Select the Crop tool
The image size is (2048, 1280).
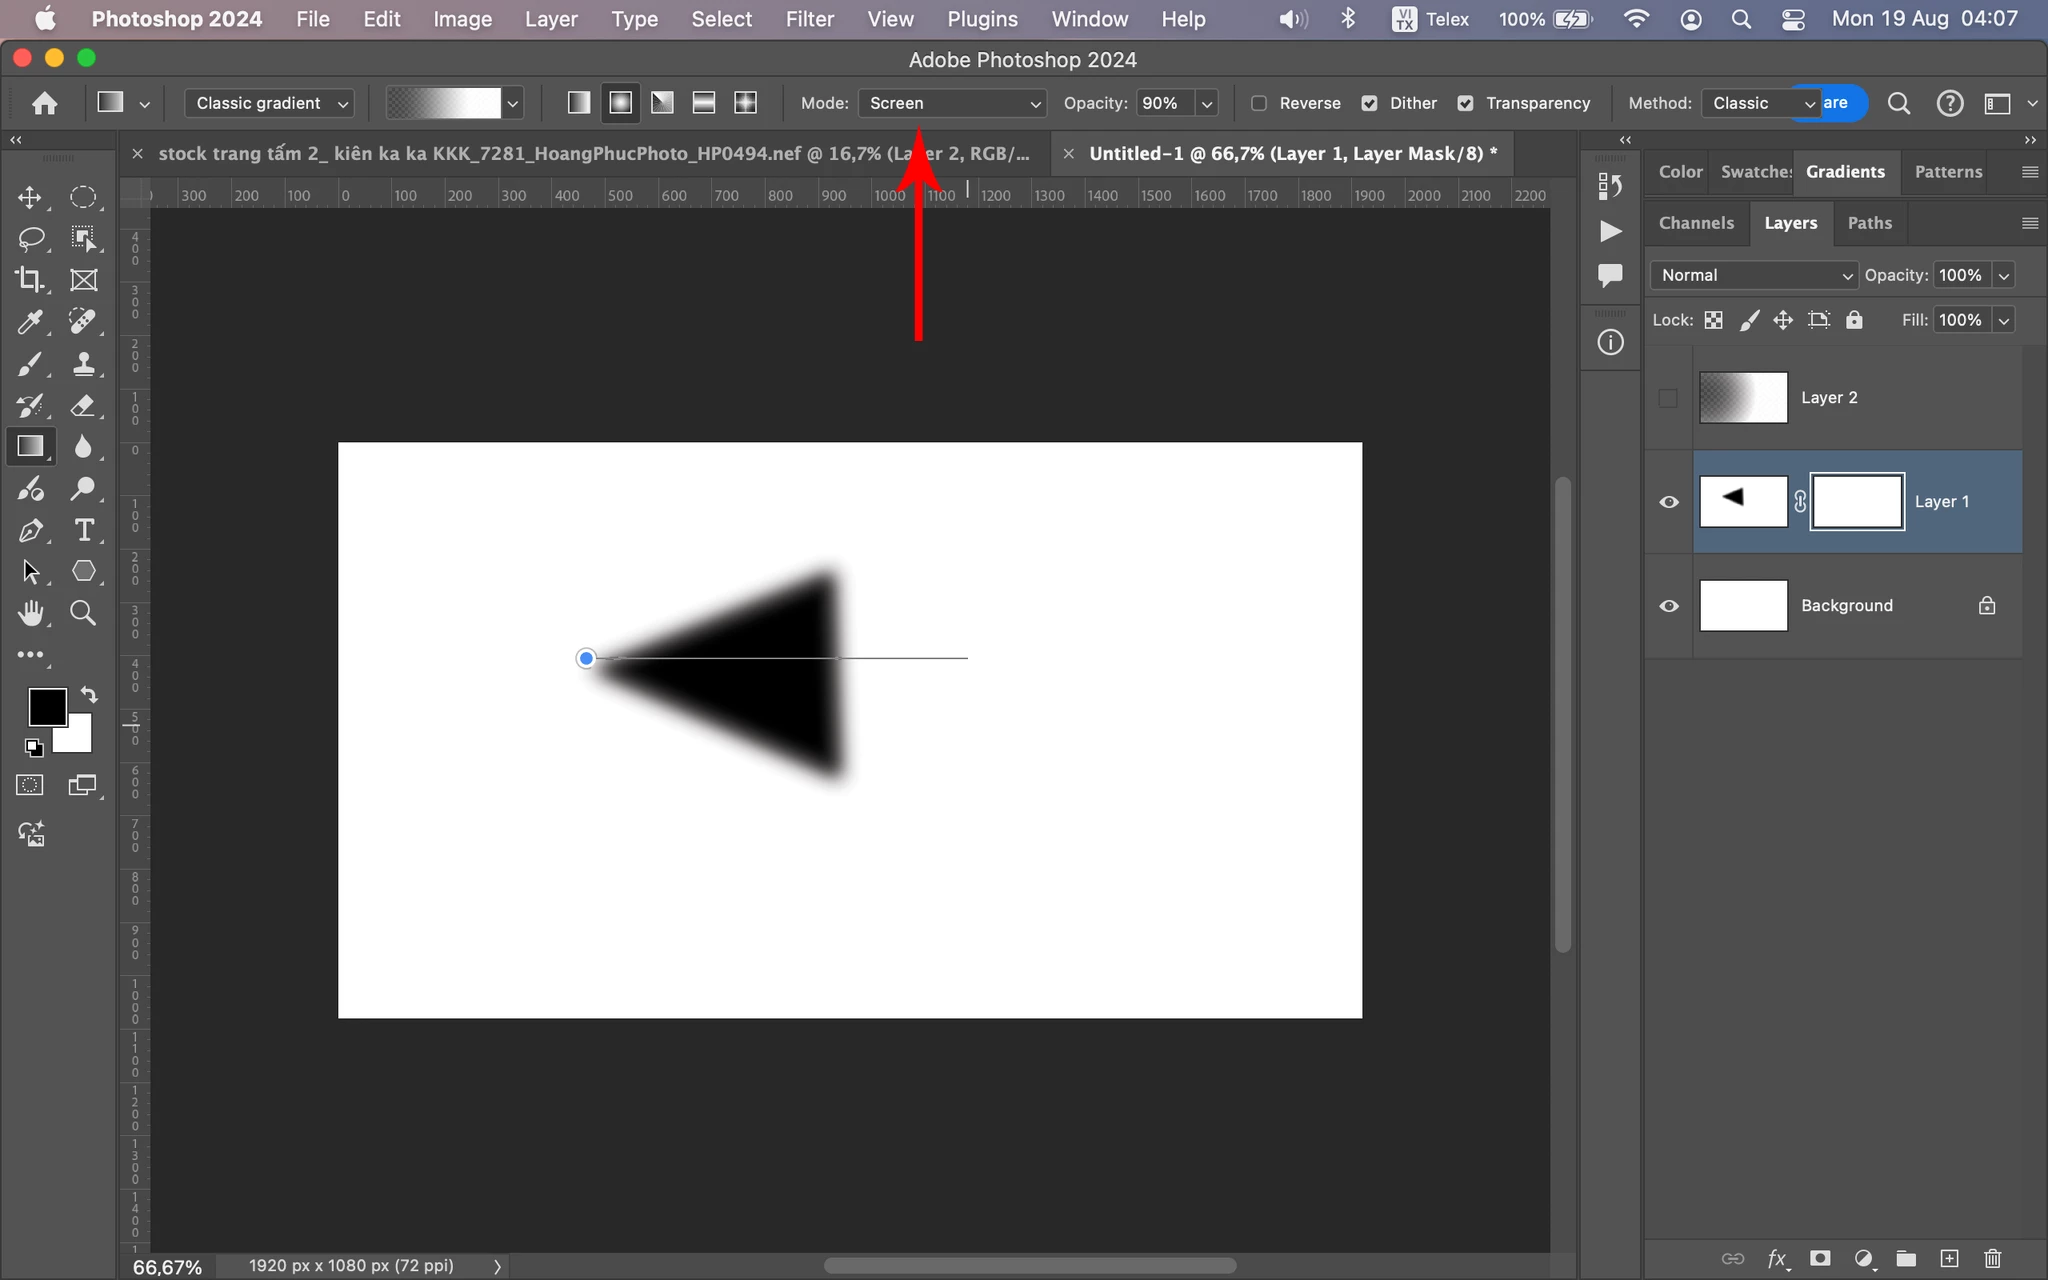tap(29, 280)
